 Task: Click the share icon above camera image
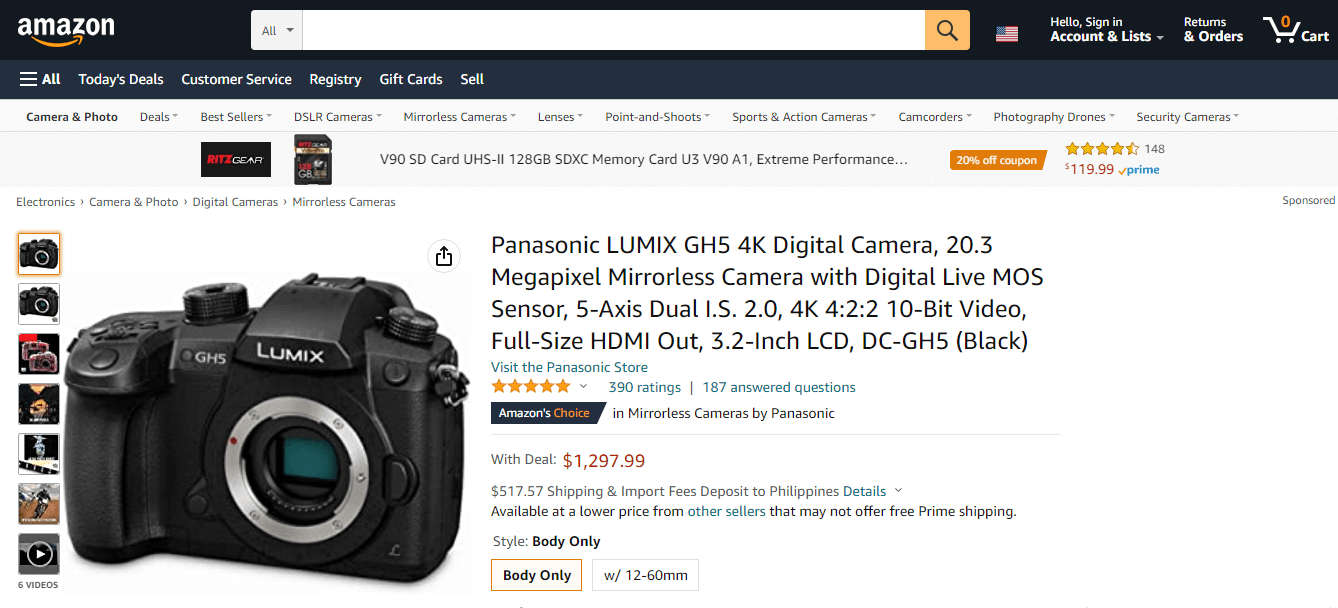point(444,256)
